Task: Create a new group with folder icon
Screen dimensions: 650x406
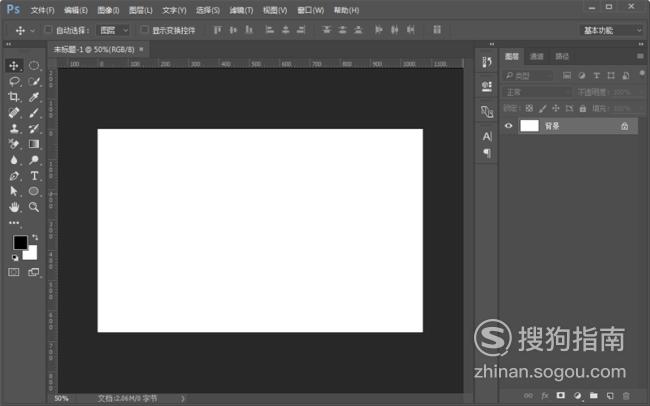Action: click(594, 396)
